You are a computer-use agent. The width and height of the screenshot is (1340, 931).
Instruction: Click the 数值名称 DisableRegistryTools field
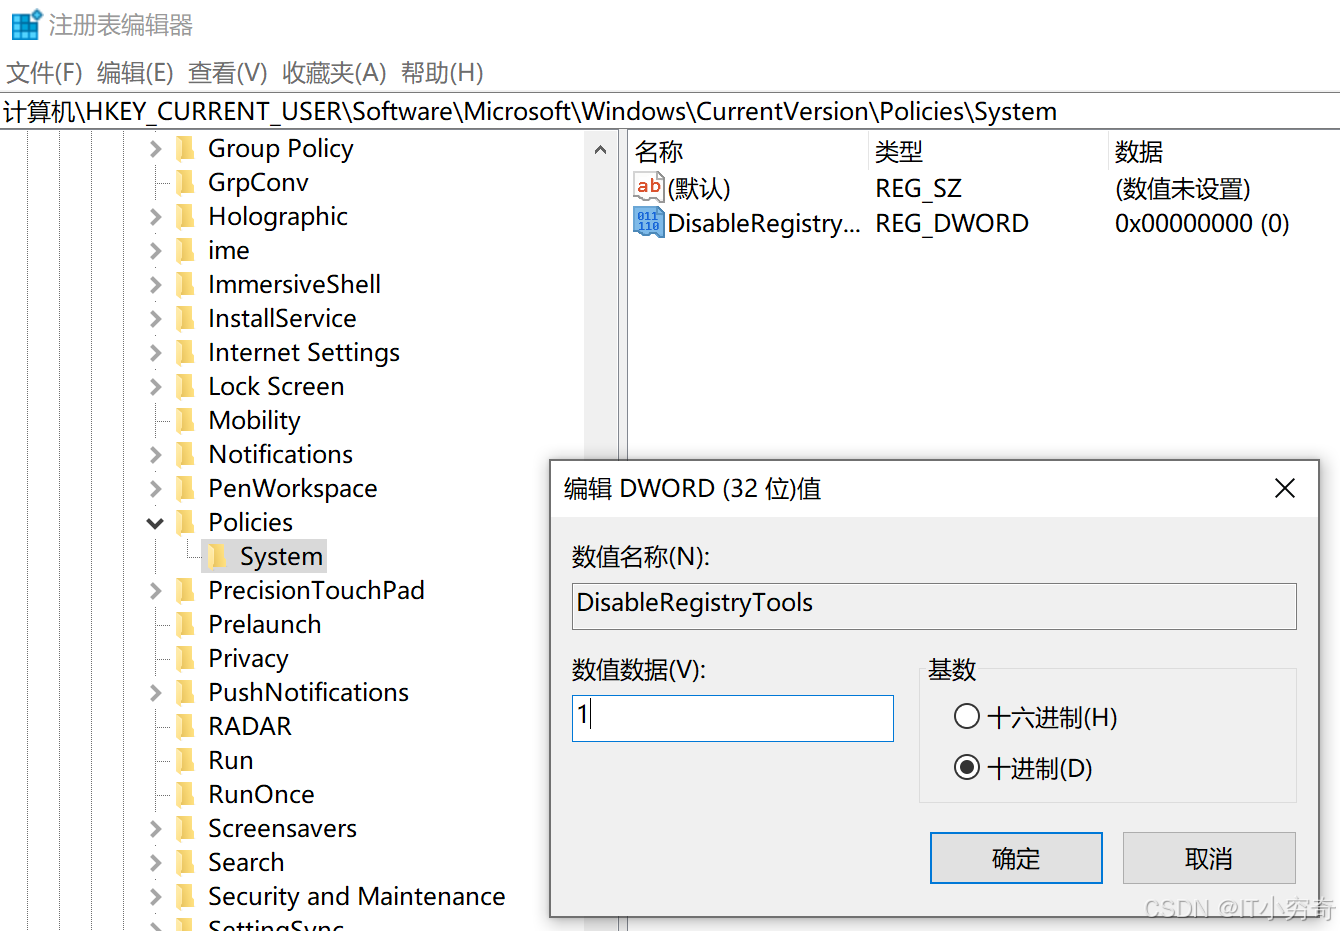pyautogui.click(x=934, y=606)
